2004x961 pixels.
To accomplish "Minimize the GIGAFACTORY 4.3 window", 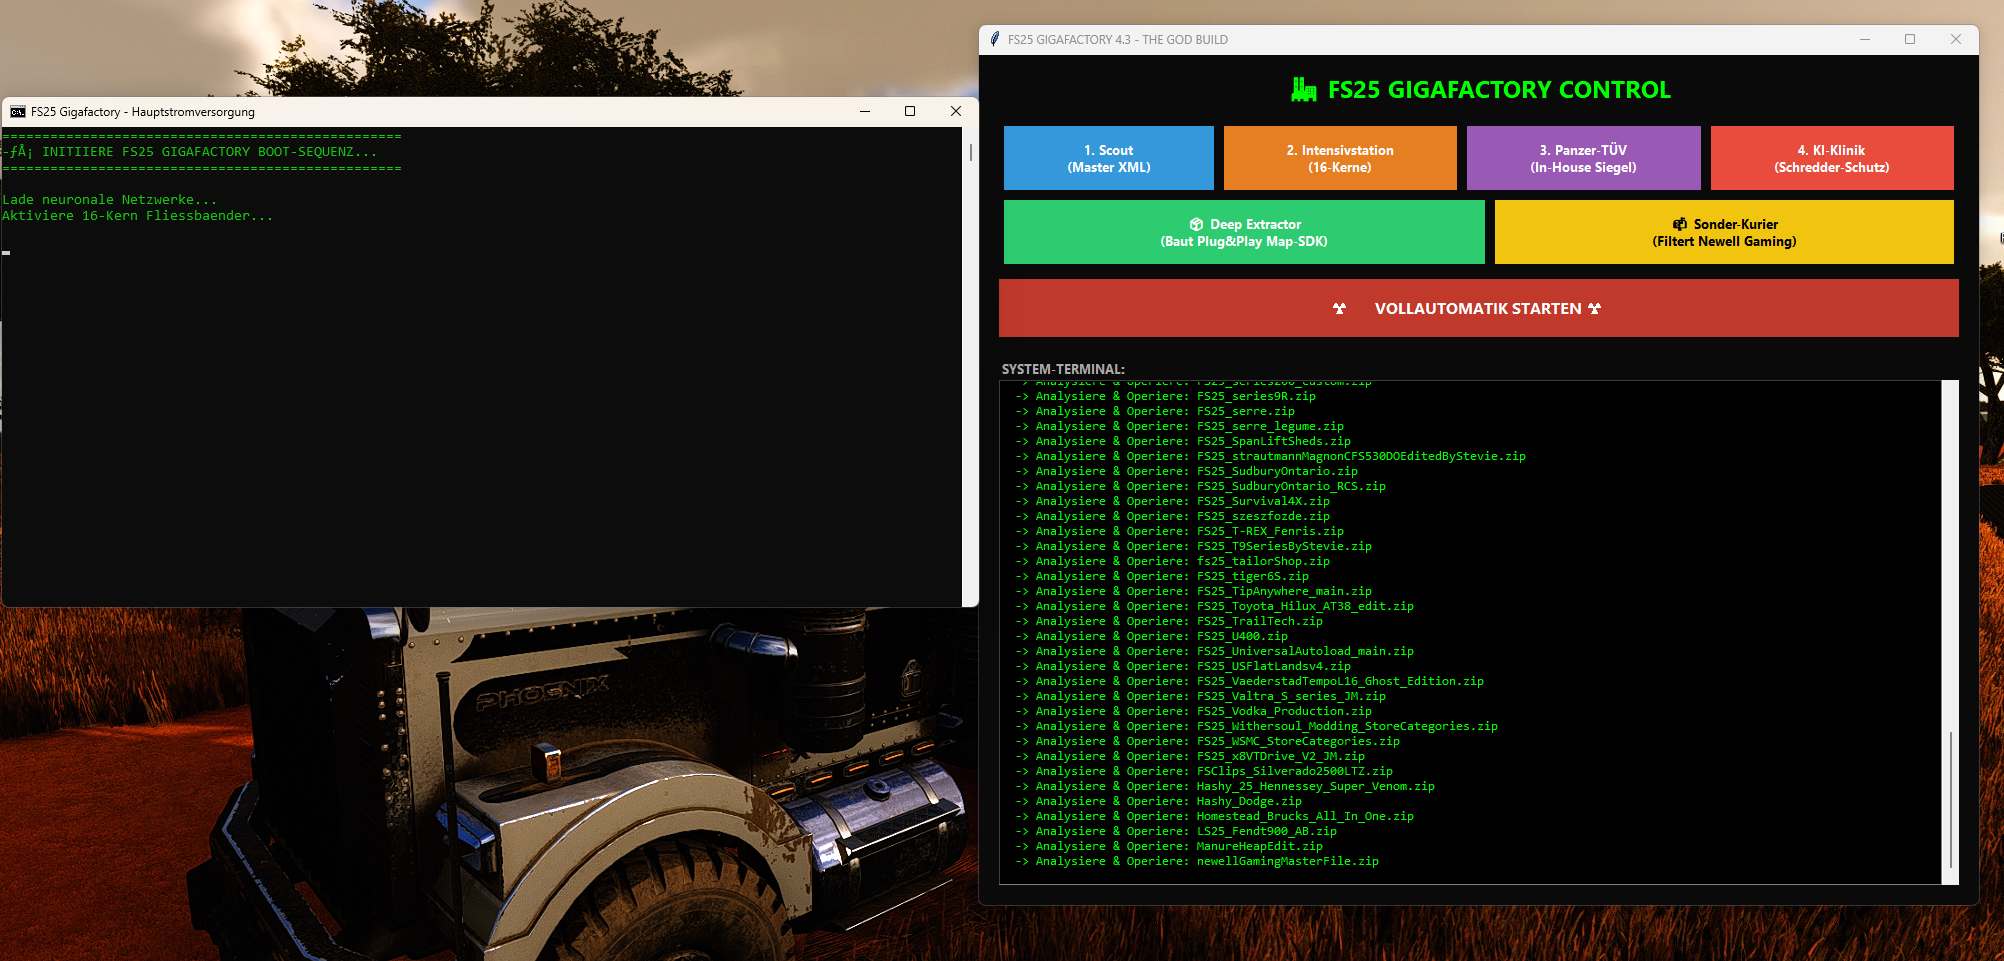I will click(1865, 40).
